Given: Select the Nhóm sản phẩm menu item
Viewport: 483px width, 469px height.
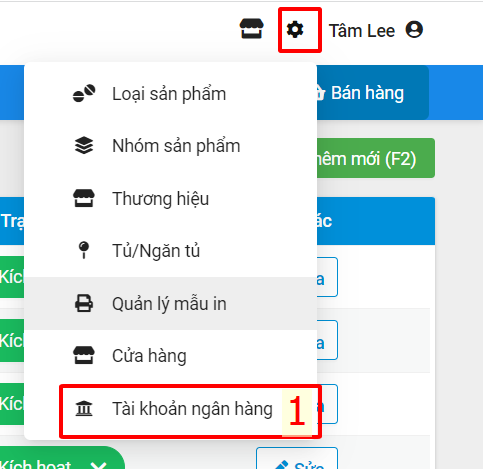Looking at the screenshot, I should [170, 146].
